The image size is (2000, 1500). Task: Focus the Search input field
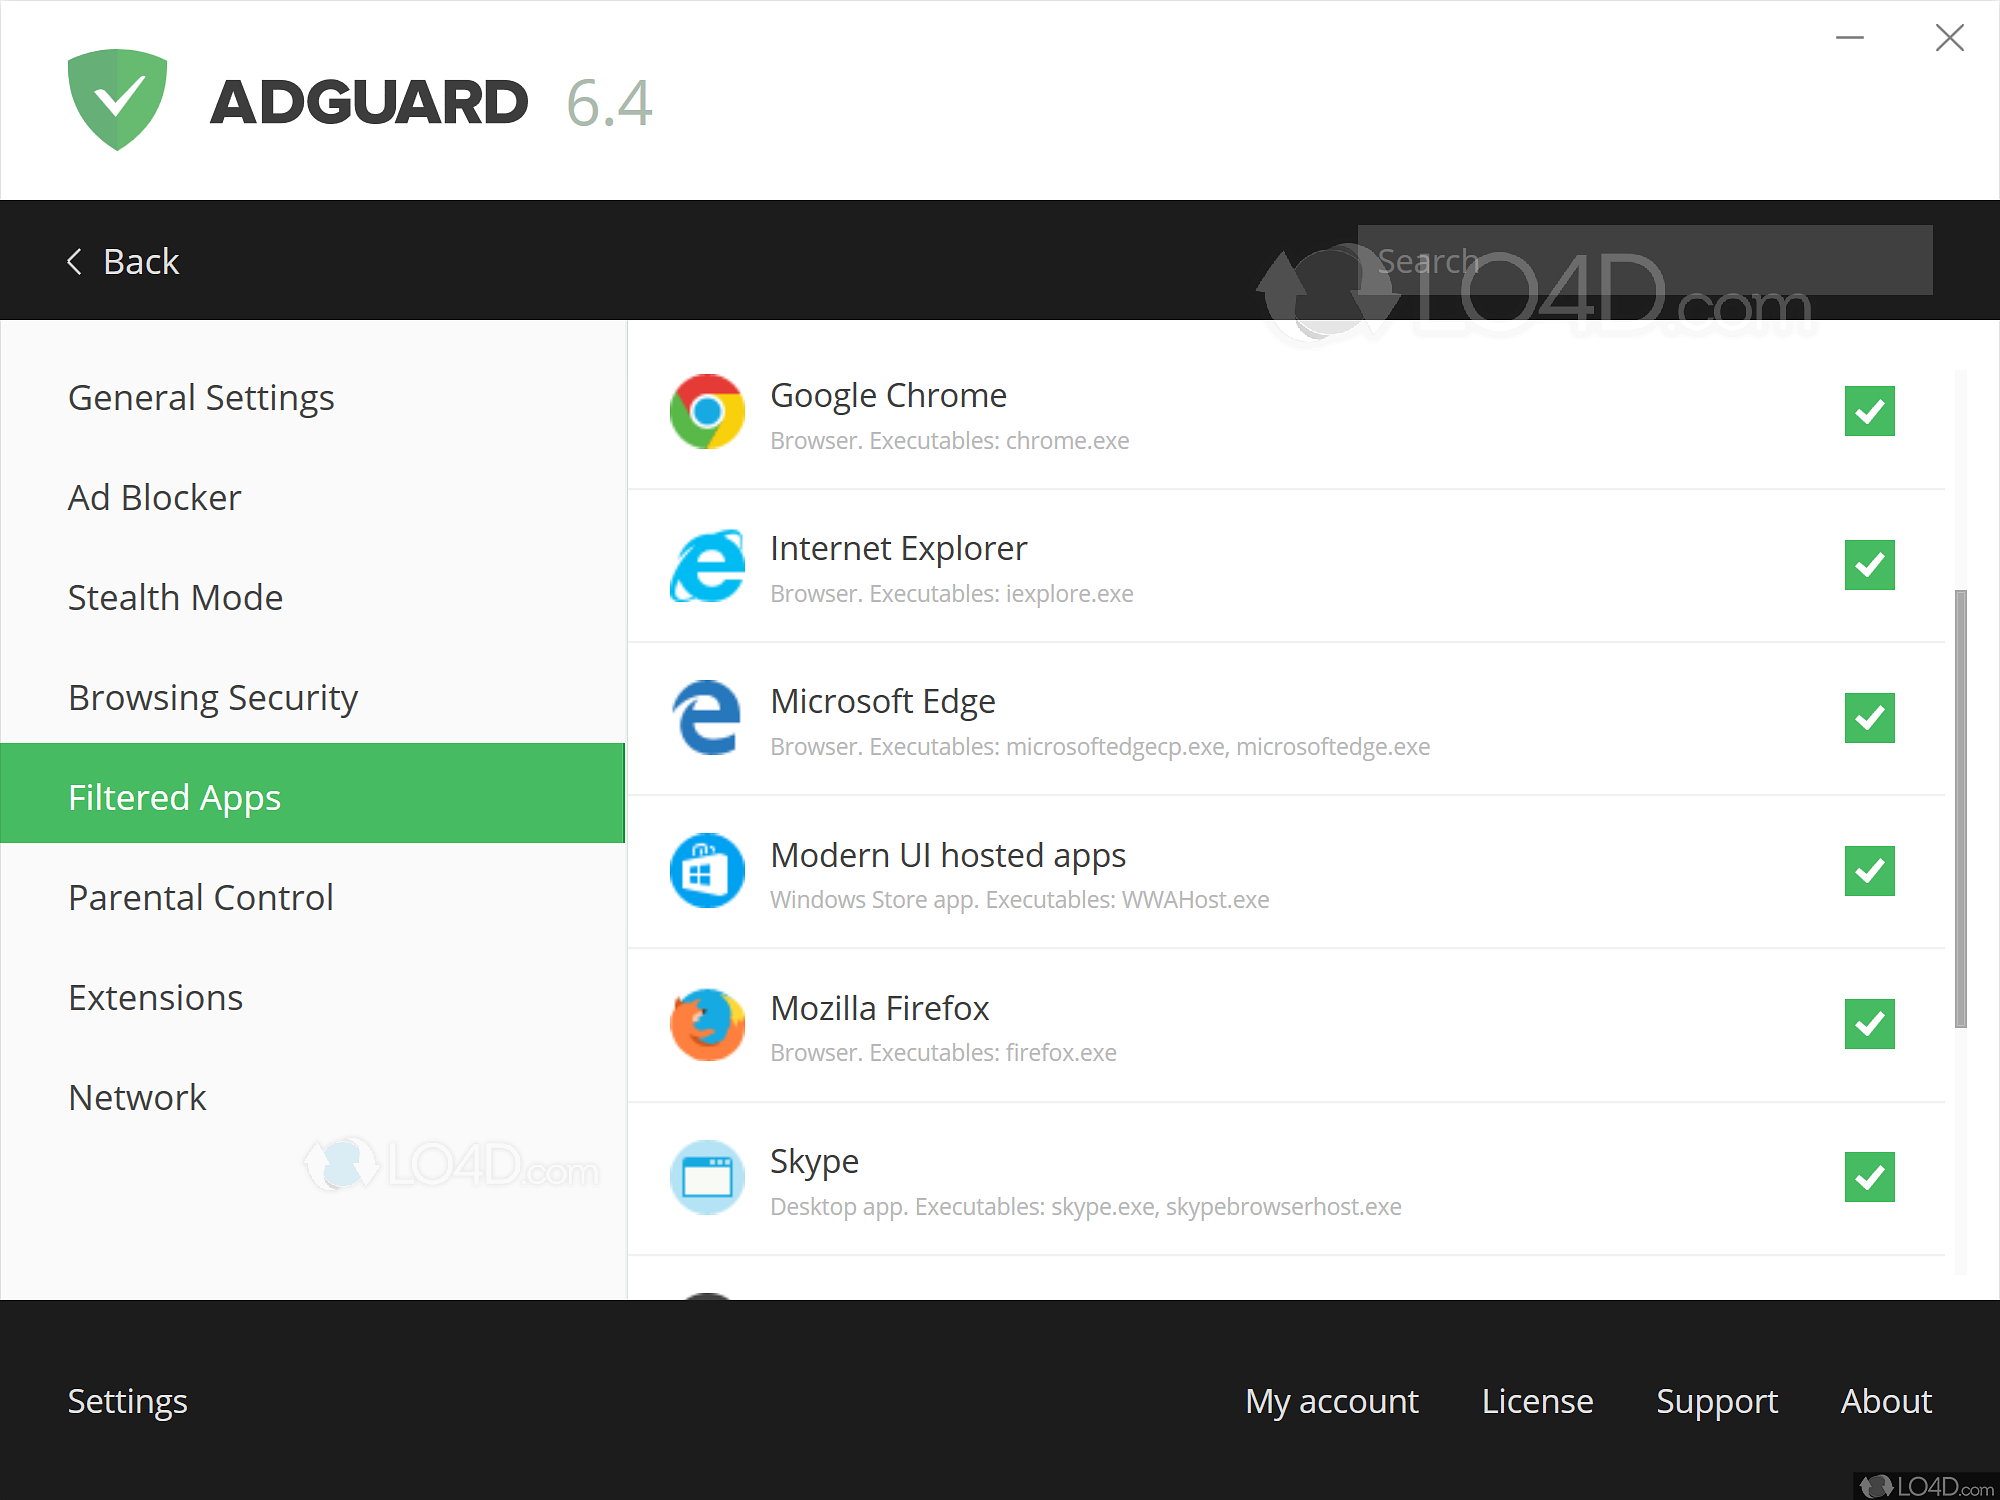pyautogui.click(x=1644, y=261)
